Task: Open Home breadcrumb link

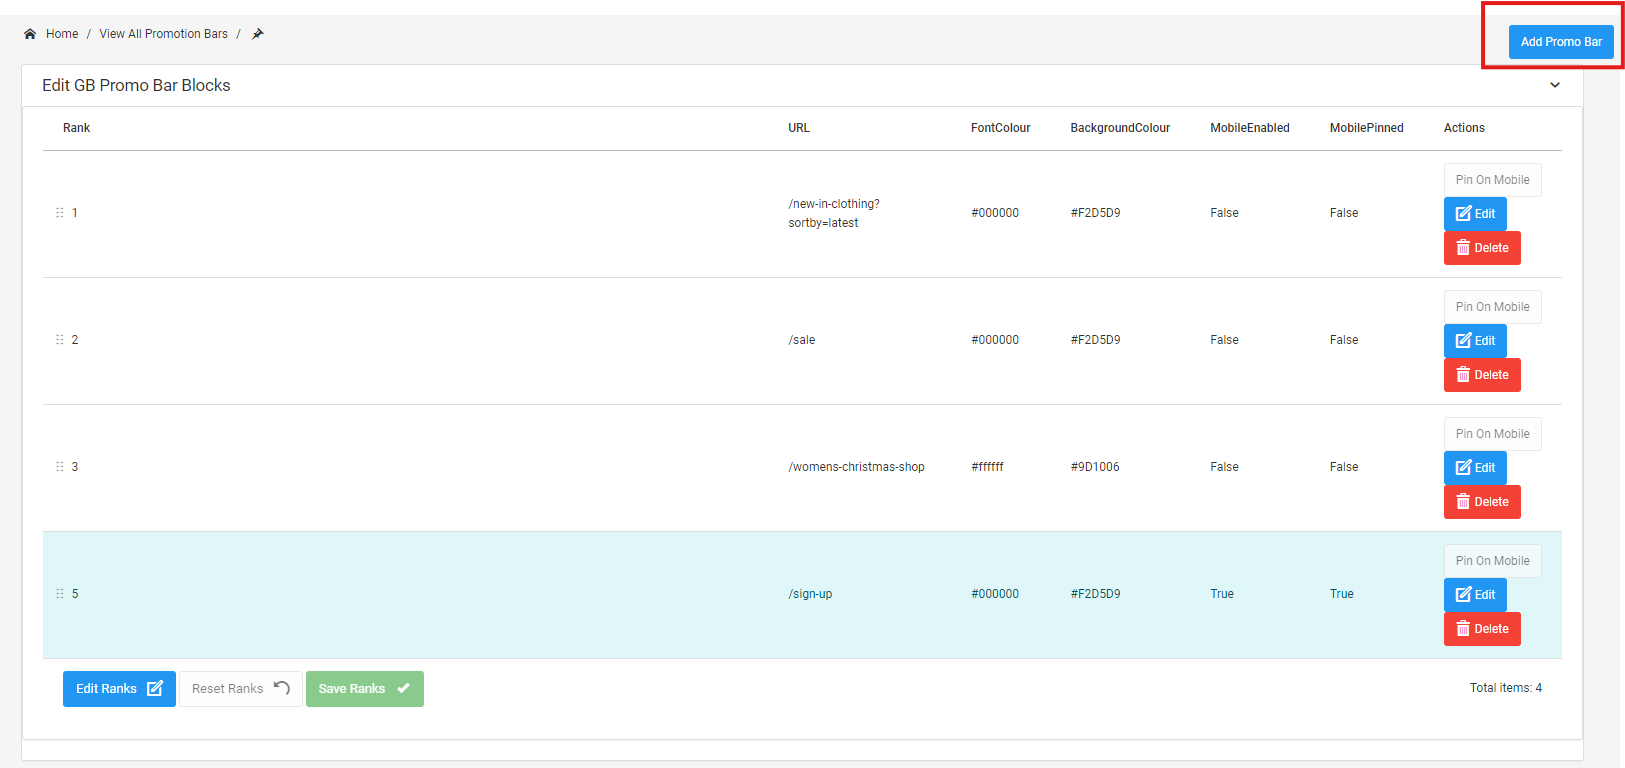Action: point(62,34)
